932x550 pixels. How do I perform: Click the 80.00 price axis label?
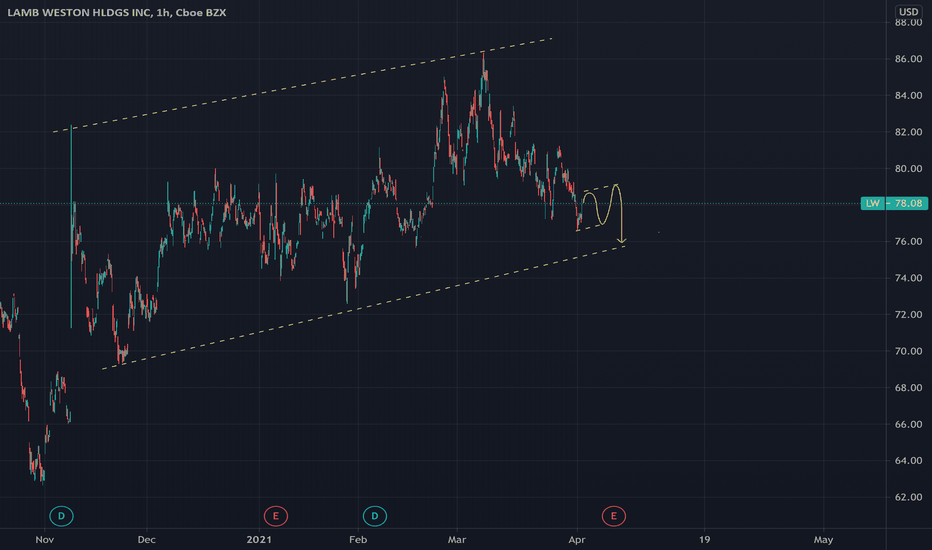908,168
